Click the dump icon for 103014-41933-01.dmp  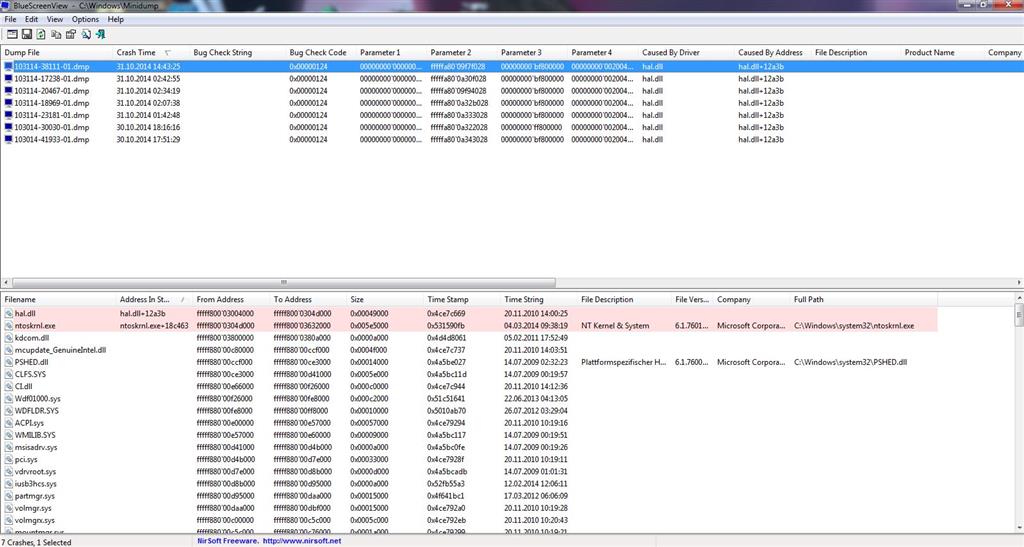[x=8, y=140]
